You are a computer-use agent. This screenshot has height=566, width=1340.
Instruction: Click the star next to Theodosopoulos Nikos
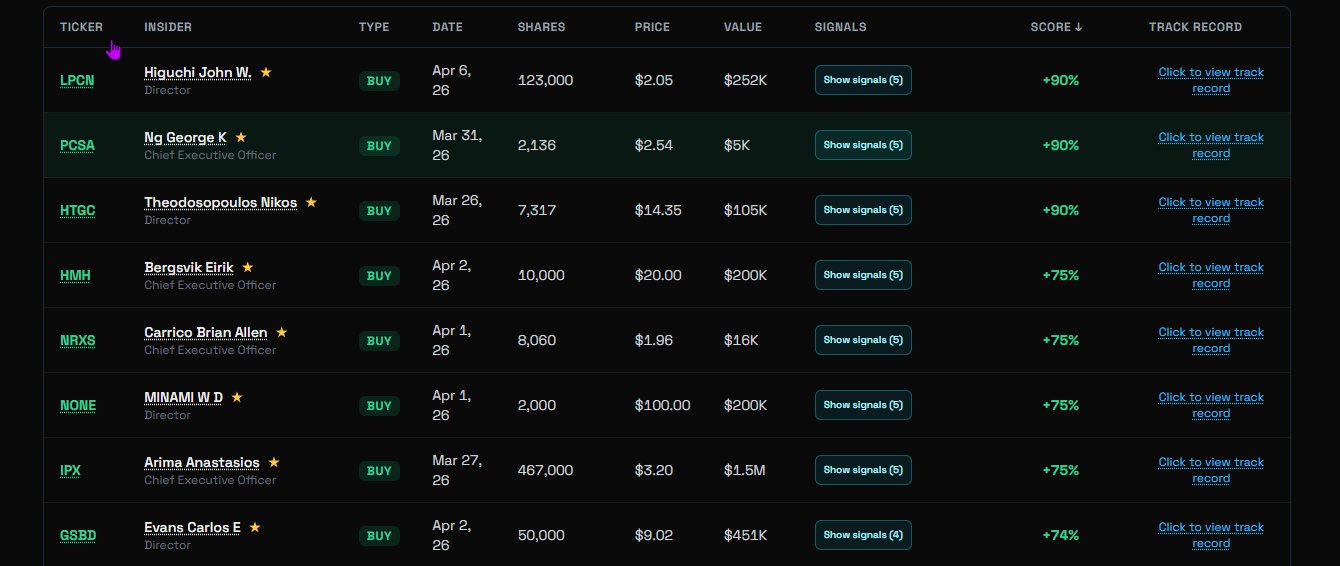point(311,202)
